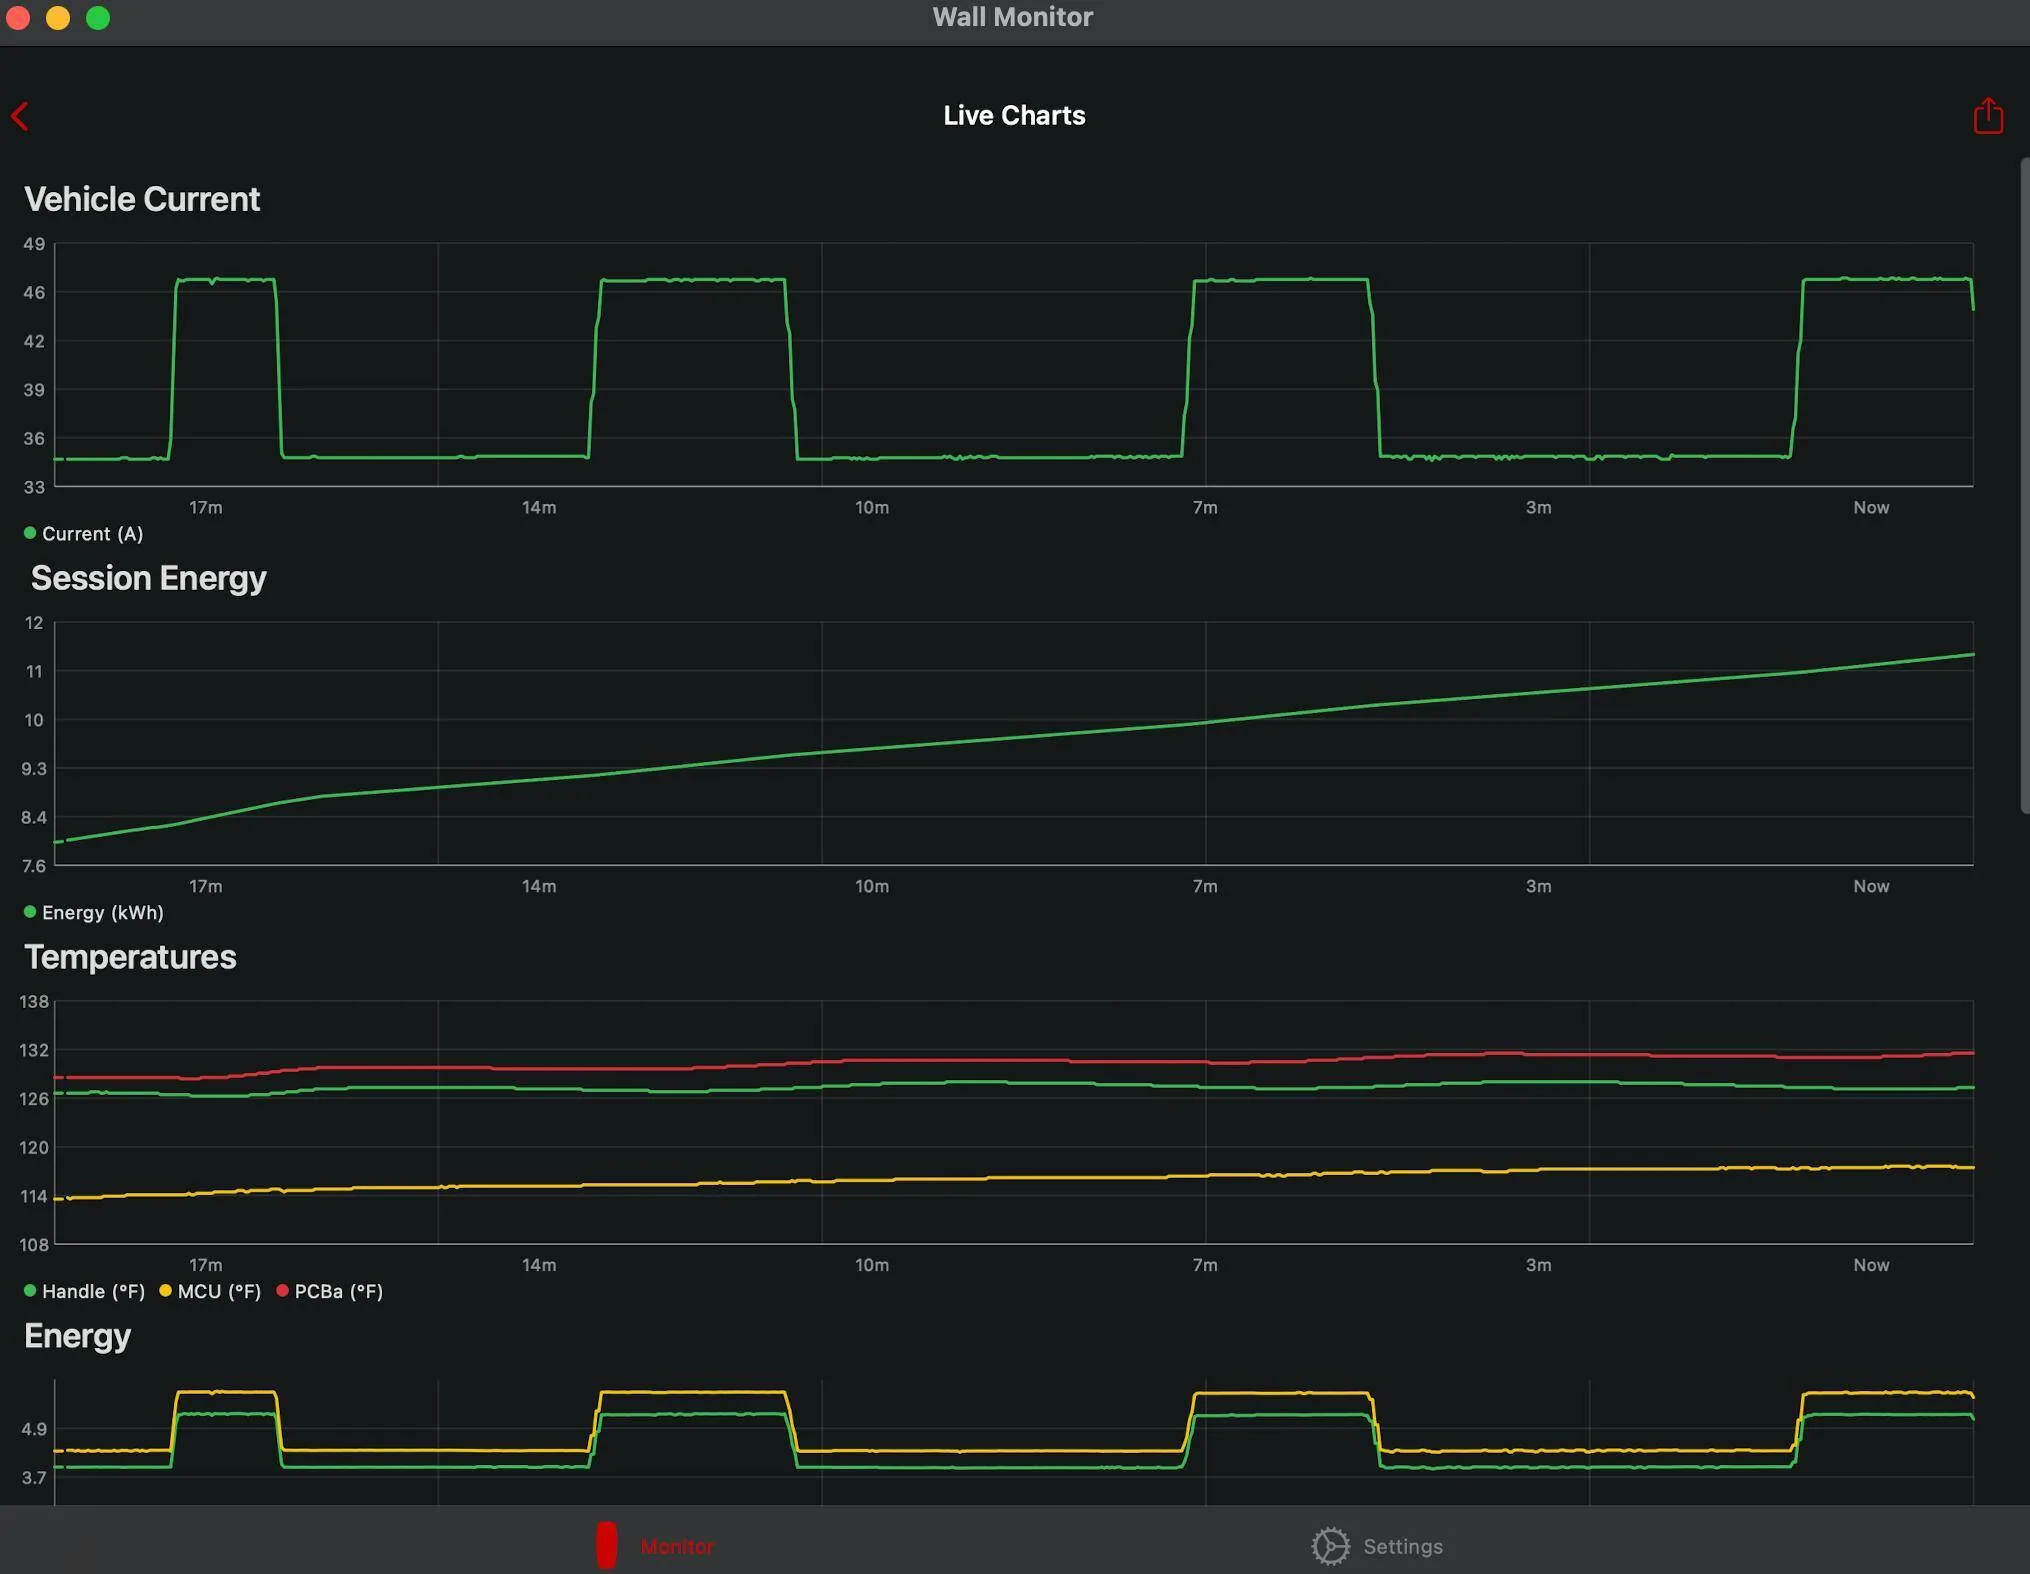Click the red Monitor charger icon
Viewport: 2030px width, 1574px height.
pyautogui.click(x=606, y=1546)
